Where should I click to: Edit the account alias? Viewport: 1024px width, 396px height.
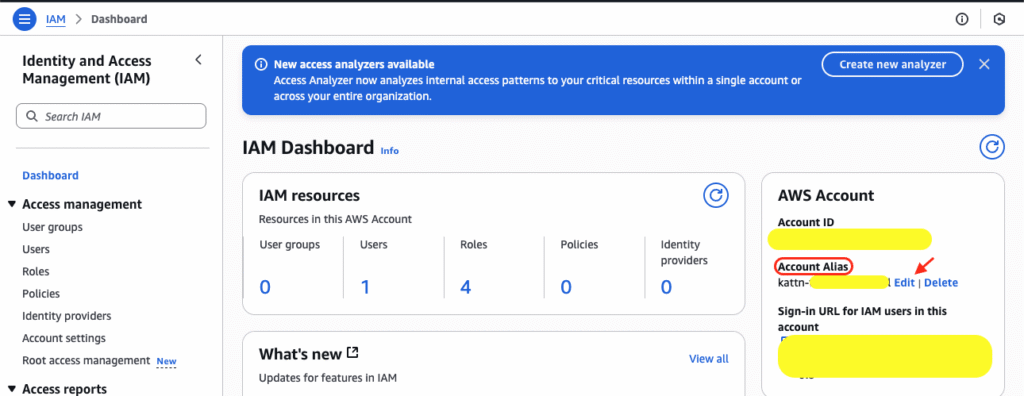pyautogui.click(x=904, y=282)
